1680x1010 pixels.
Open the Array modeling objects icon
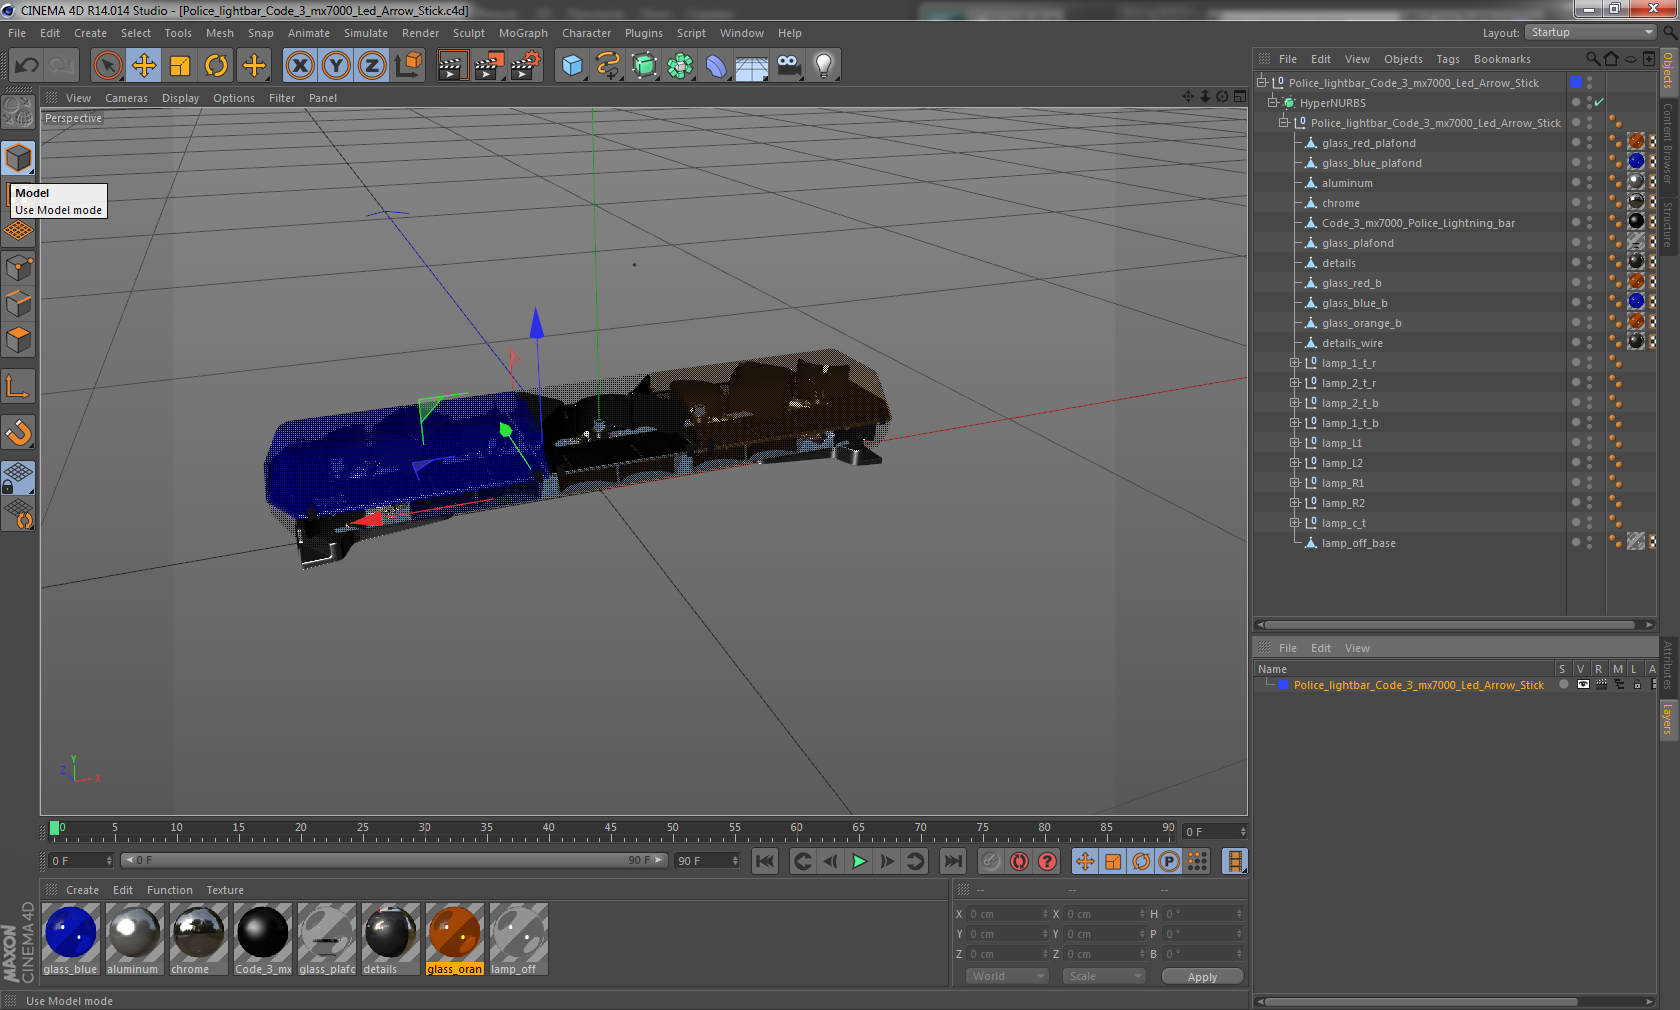[x=680, y=66]
